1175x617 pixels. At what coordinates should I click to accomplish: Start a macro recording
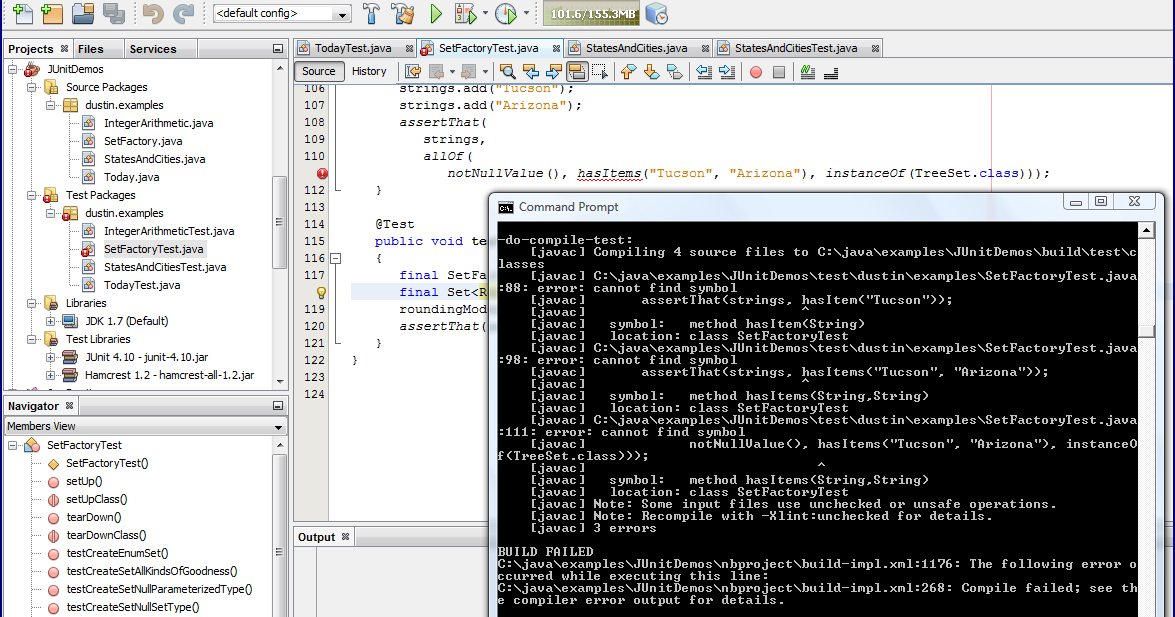pyautogui.click(x=757, y=71)
